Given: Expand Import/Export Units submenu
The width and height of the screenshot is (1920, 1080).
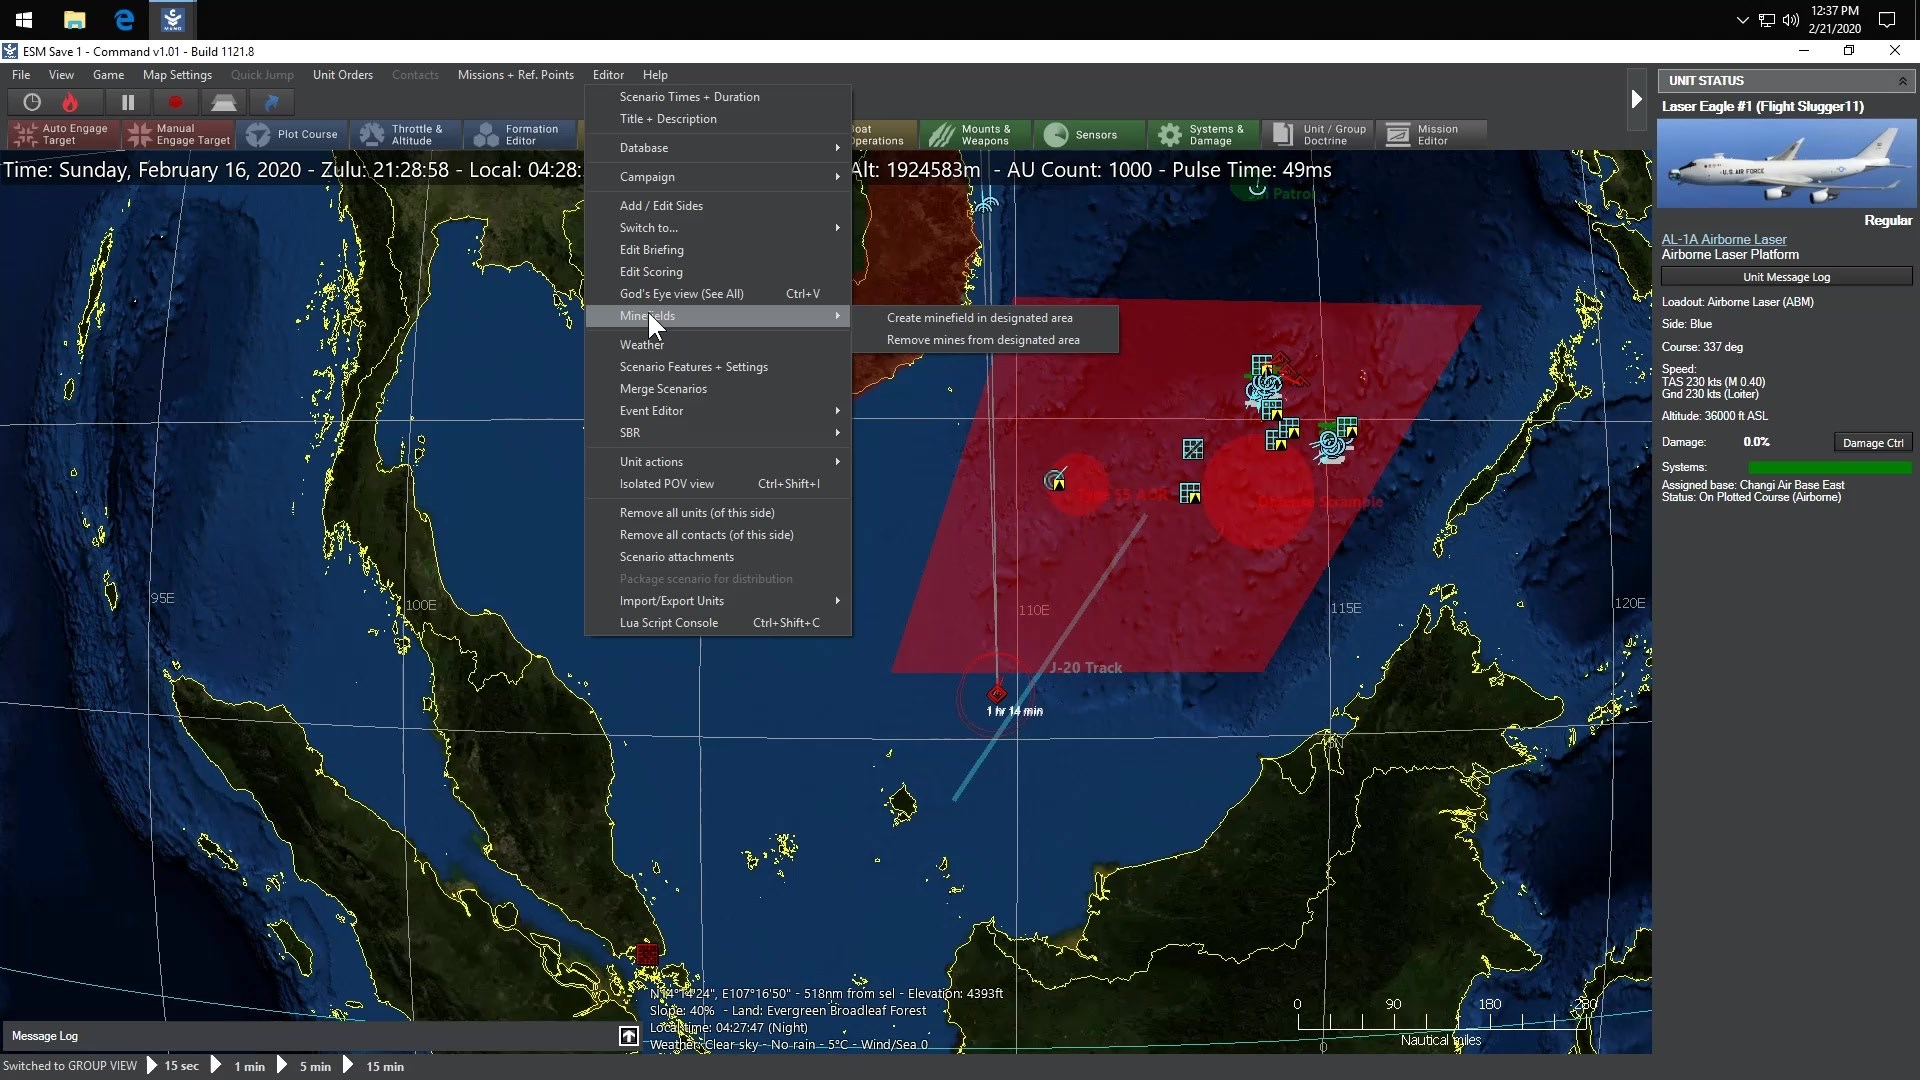Looking at the screenshot, I should pyautogui.click(x=718, y=601).
